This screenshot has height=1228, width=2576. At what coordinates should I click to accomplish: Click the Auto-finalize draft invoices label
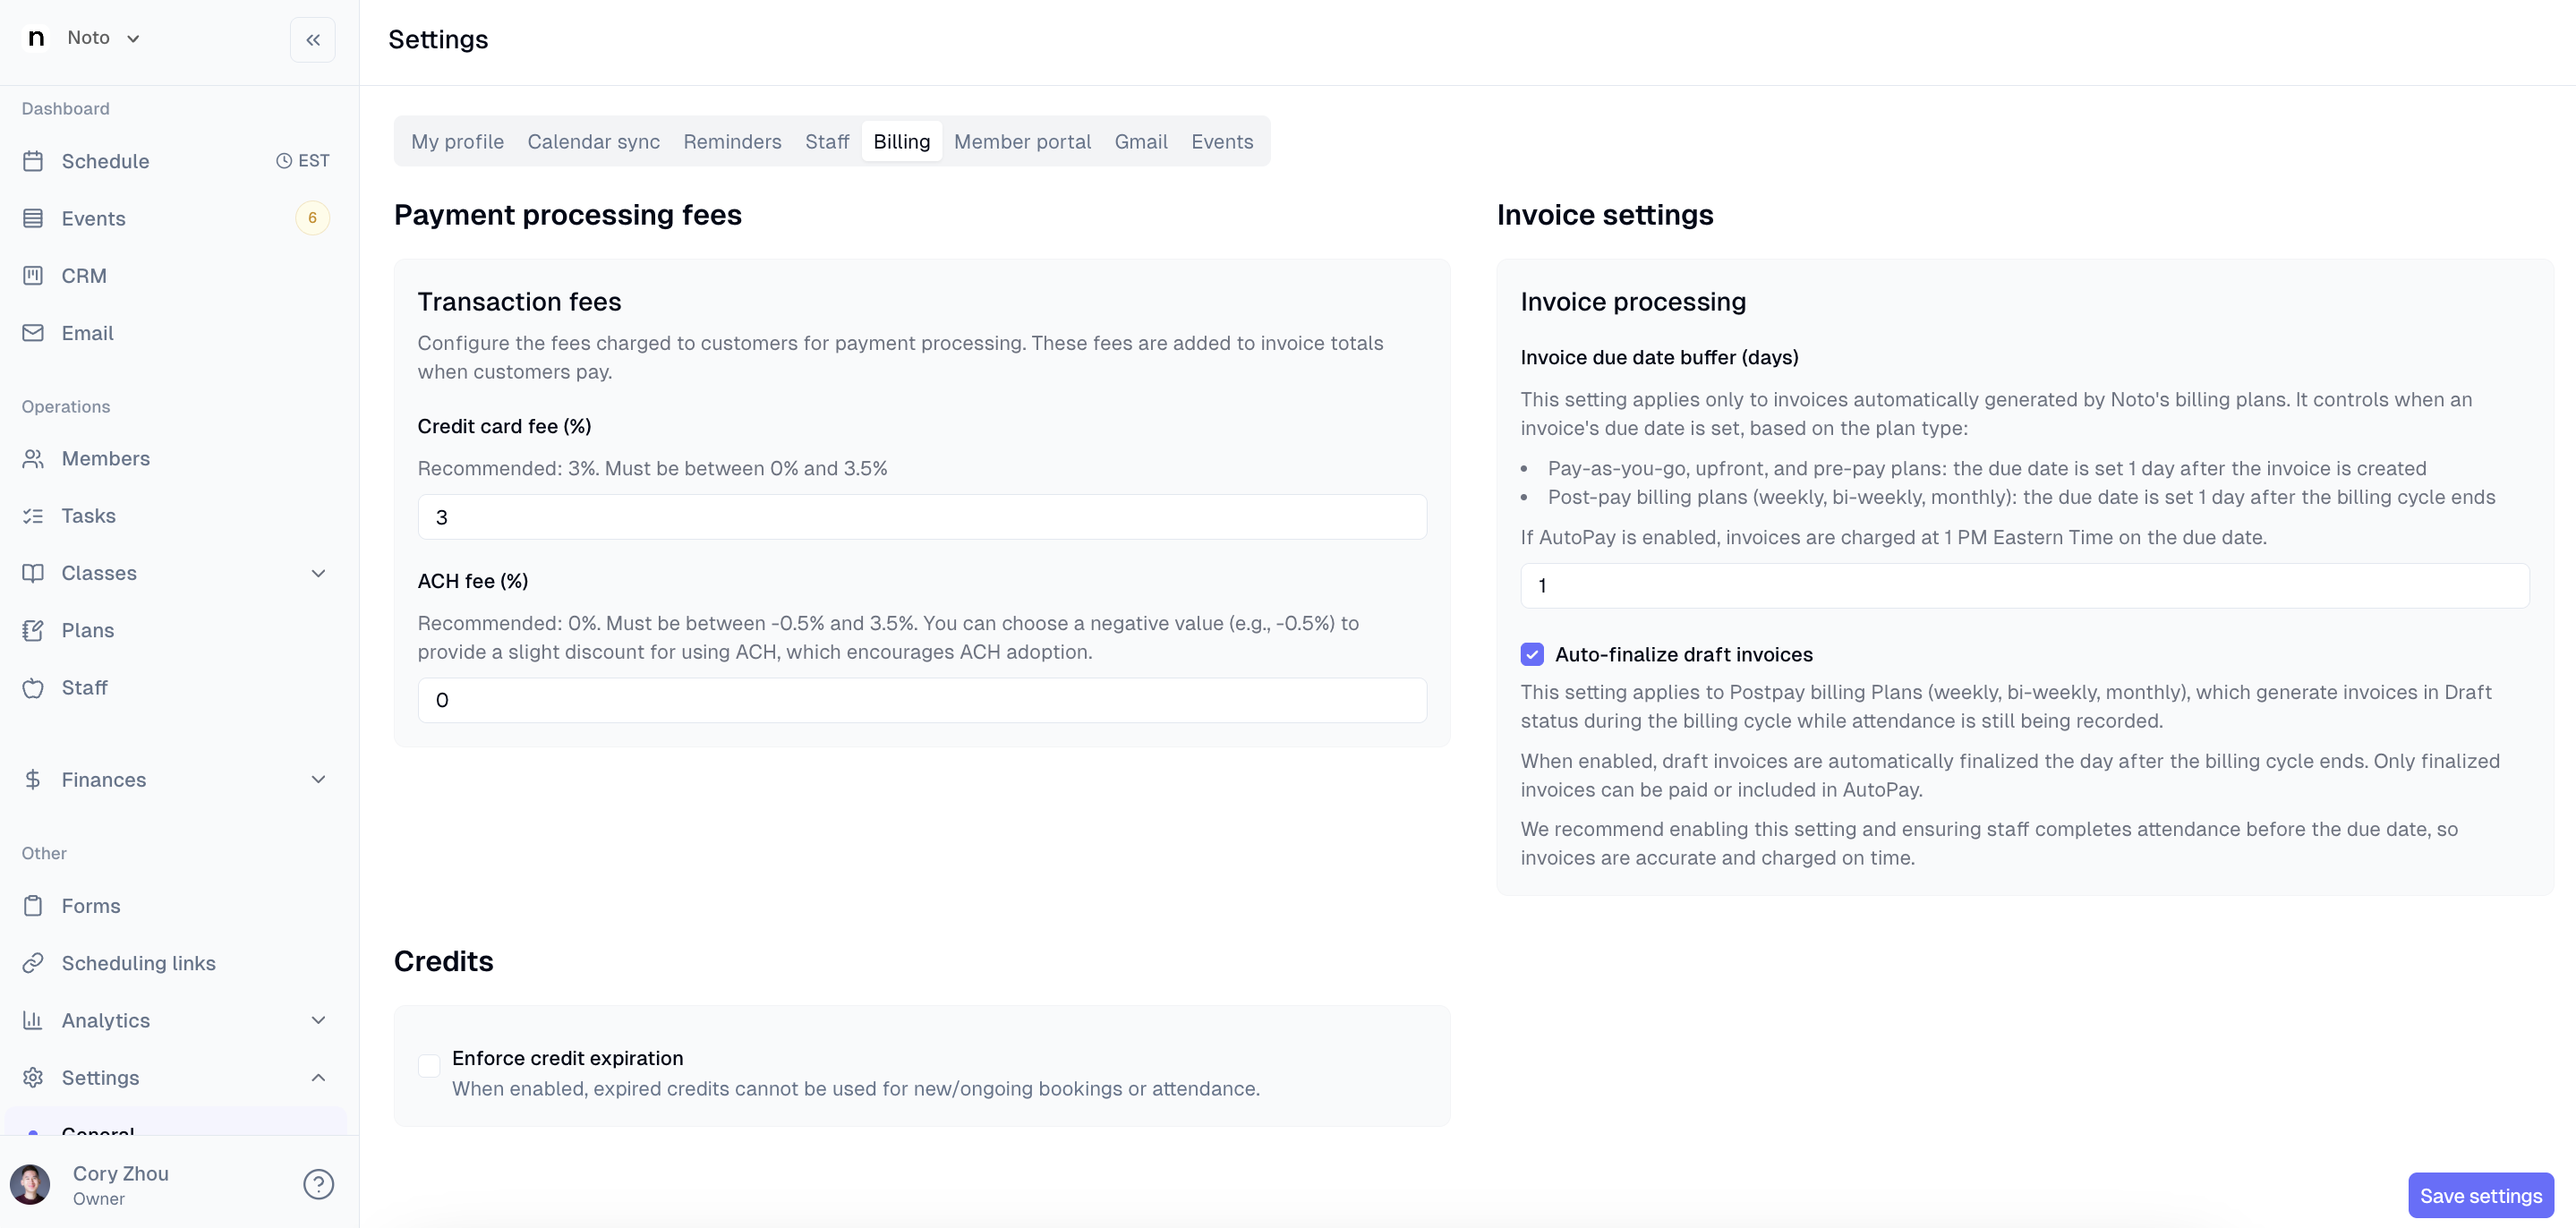click(x=1684, y=654)
